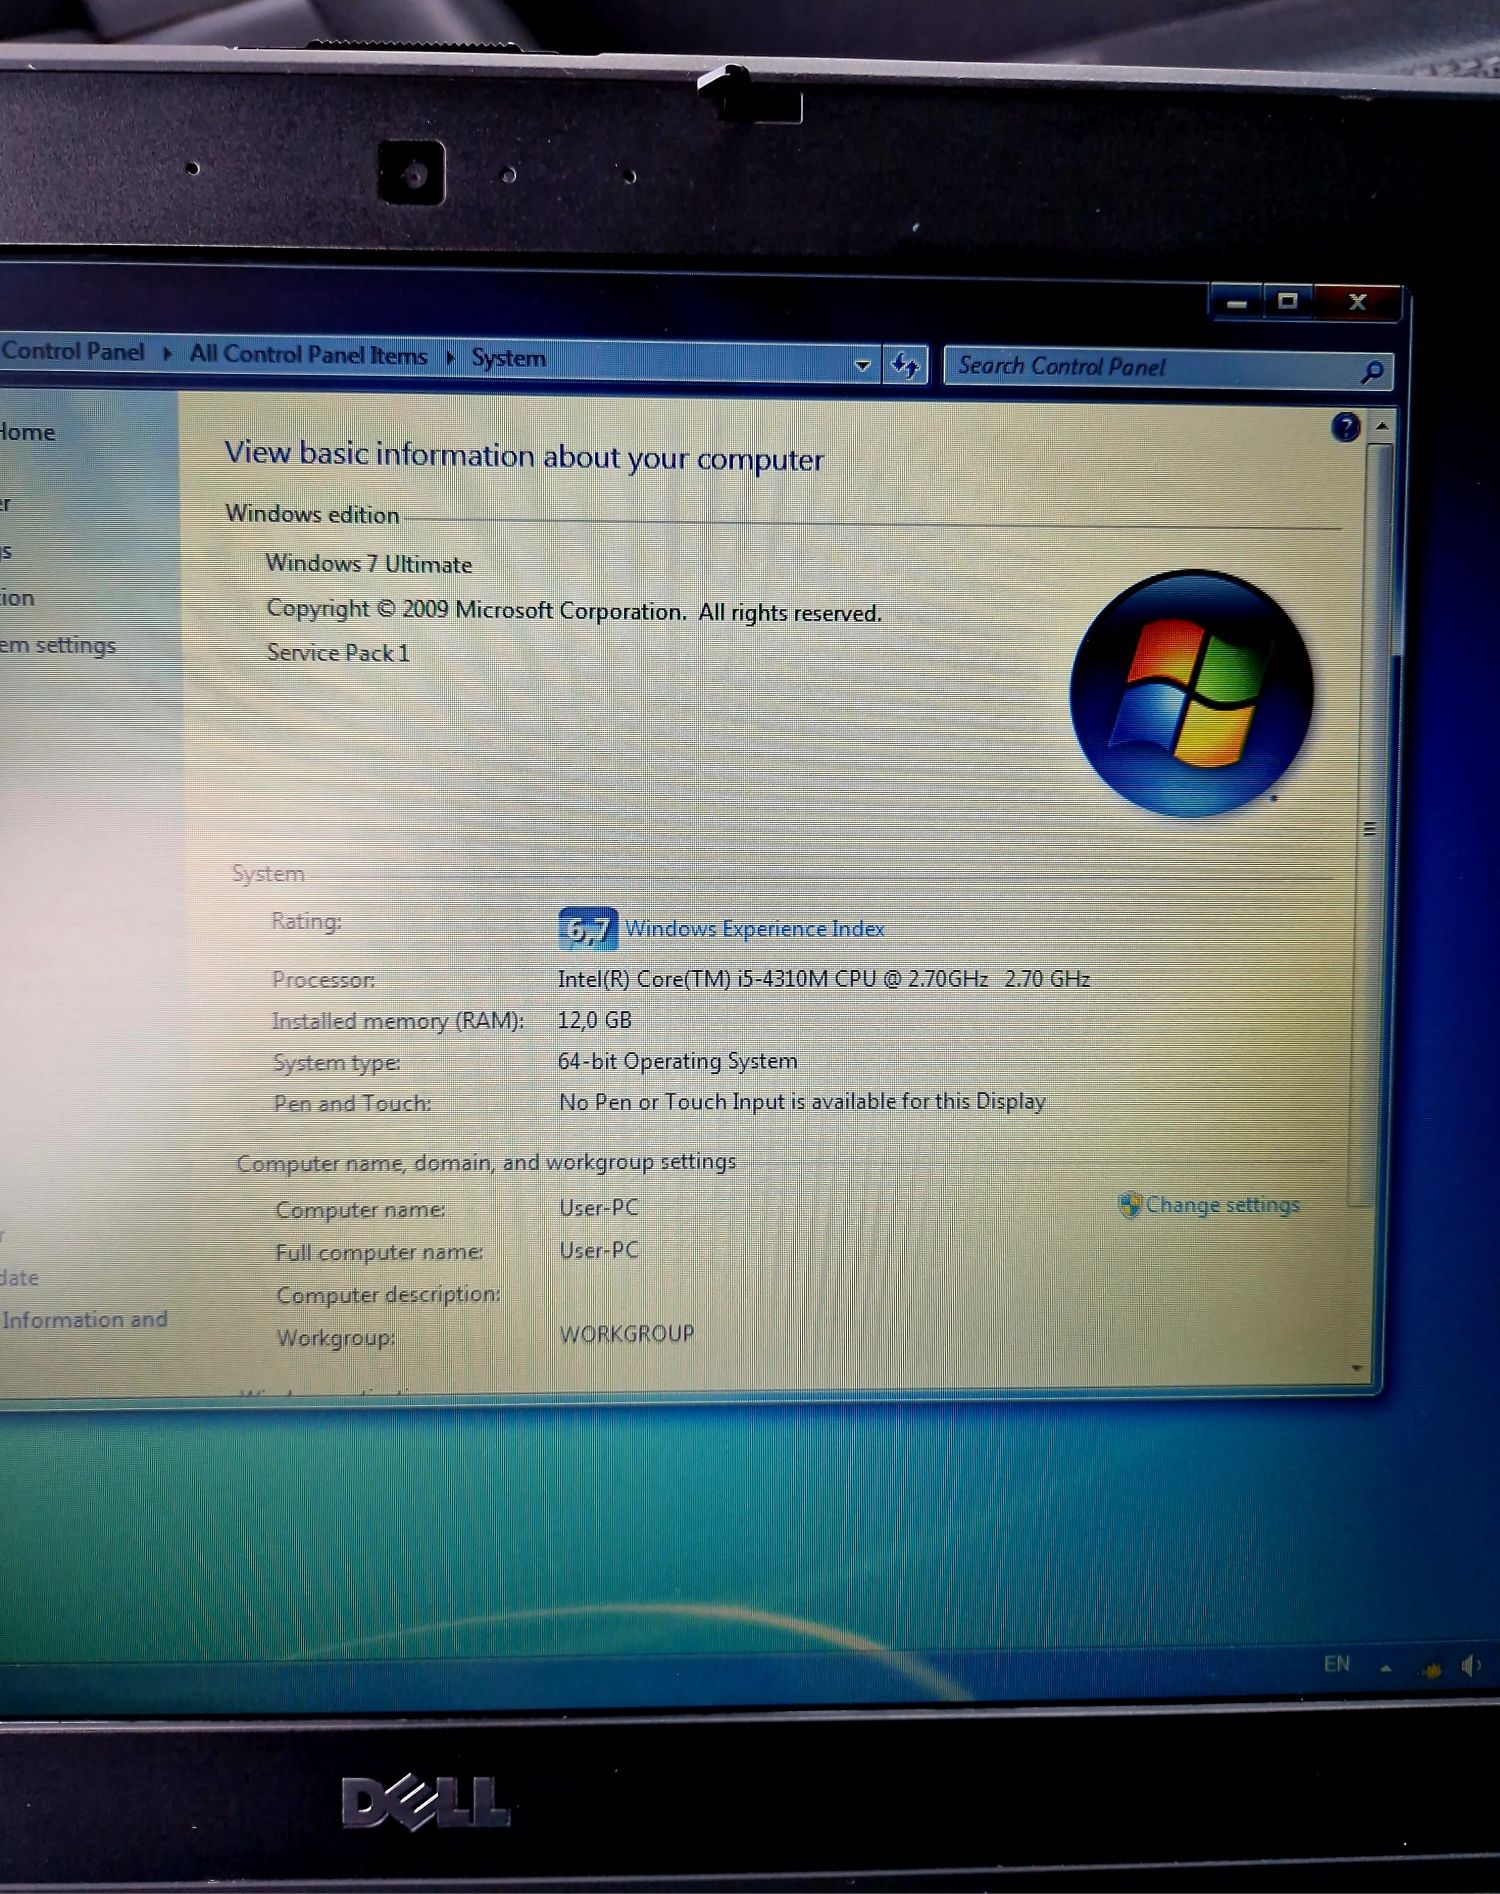Go to All Control Panel Items breadcrumb
Image resolution: width=1500 pixels, height=1894 pixels.
pos(308,355)
